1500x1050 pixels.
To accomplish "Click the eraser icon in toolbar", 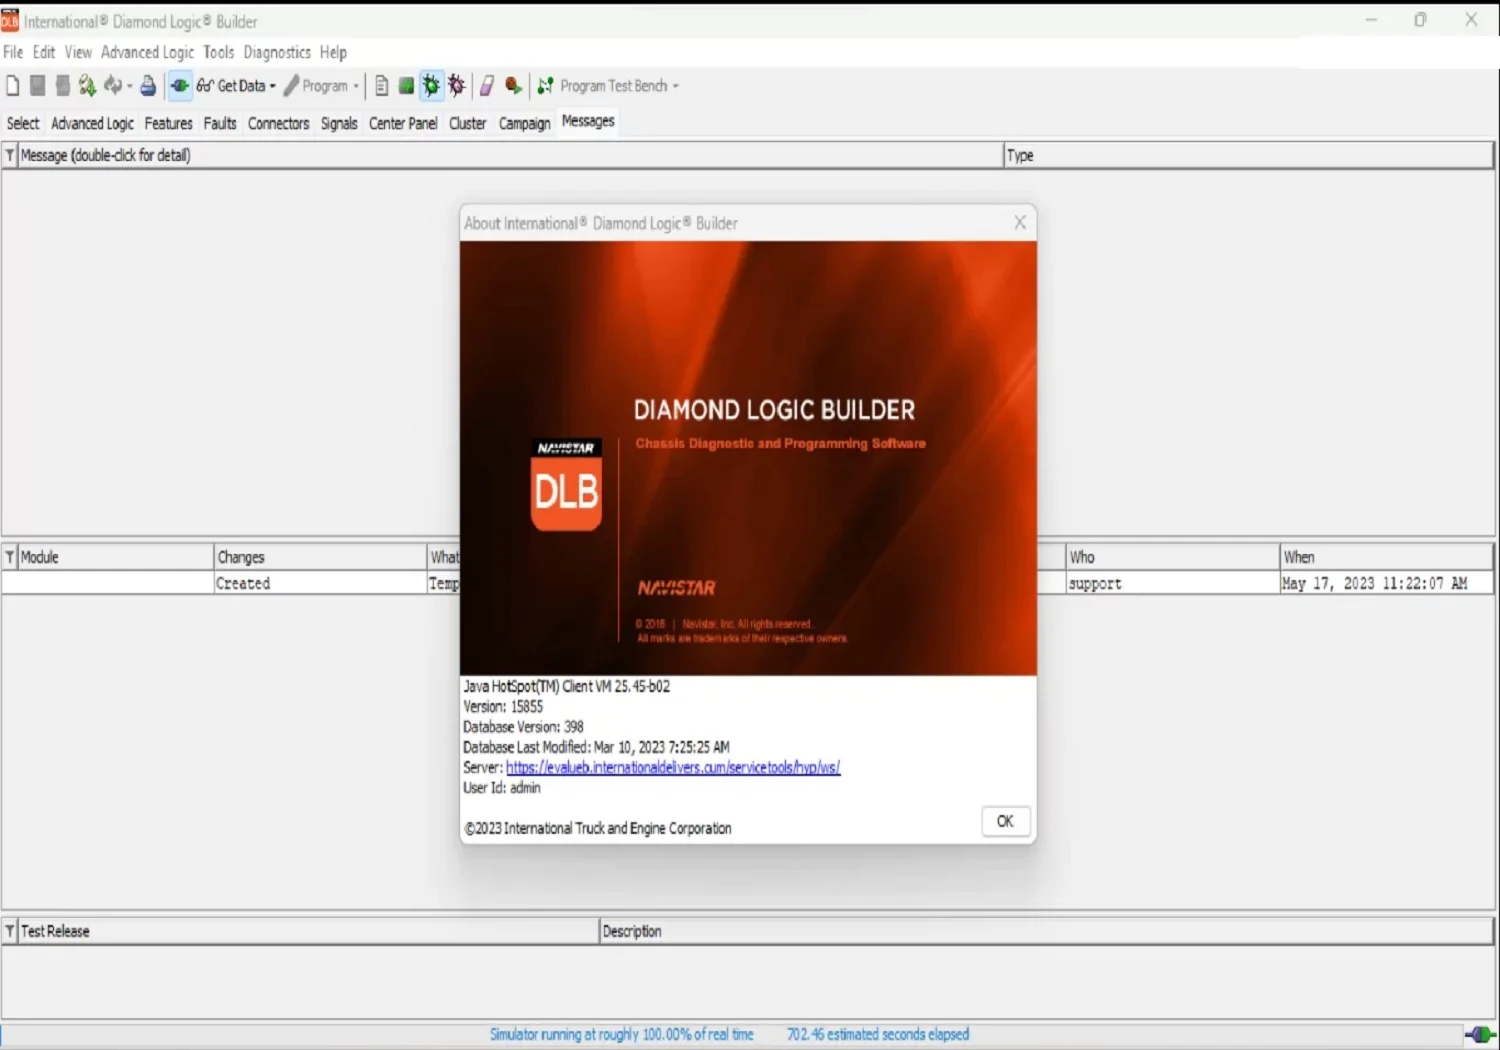I will pos(487,86).
